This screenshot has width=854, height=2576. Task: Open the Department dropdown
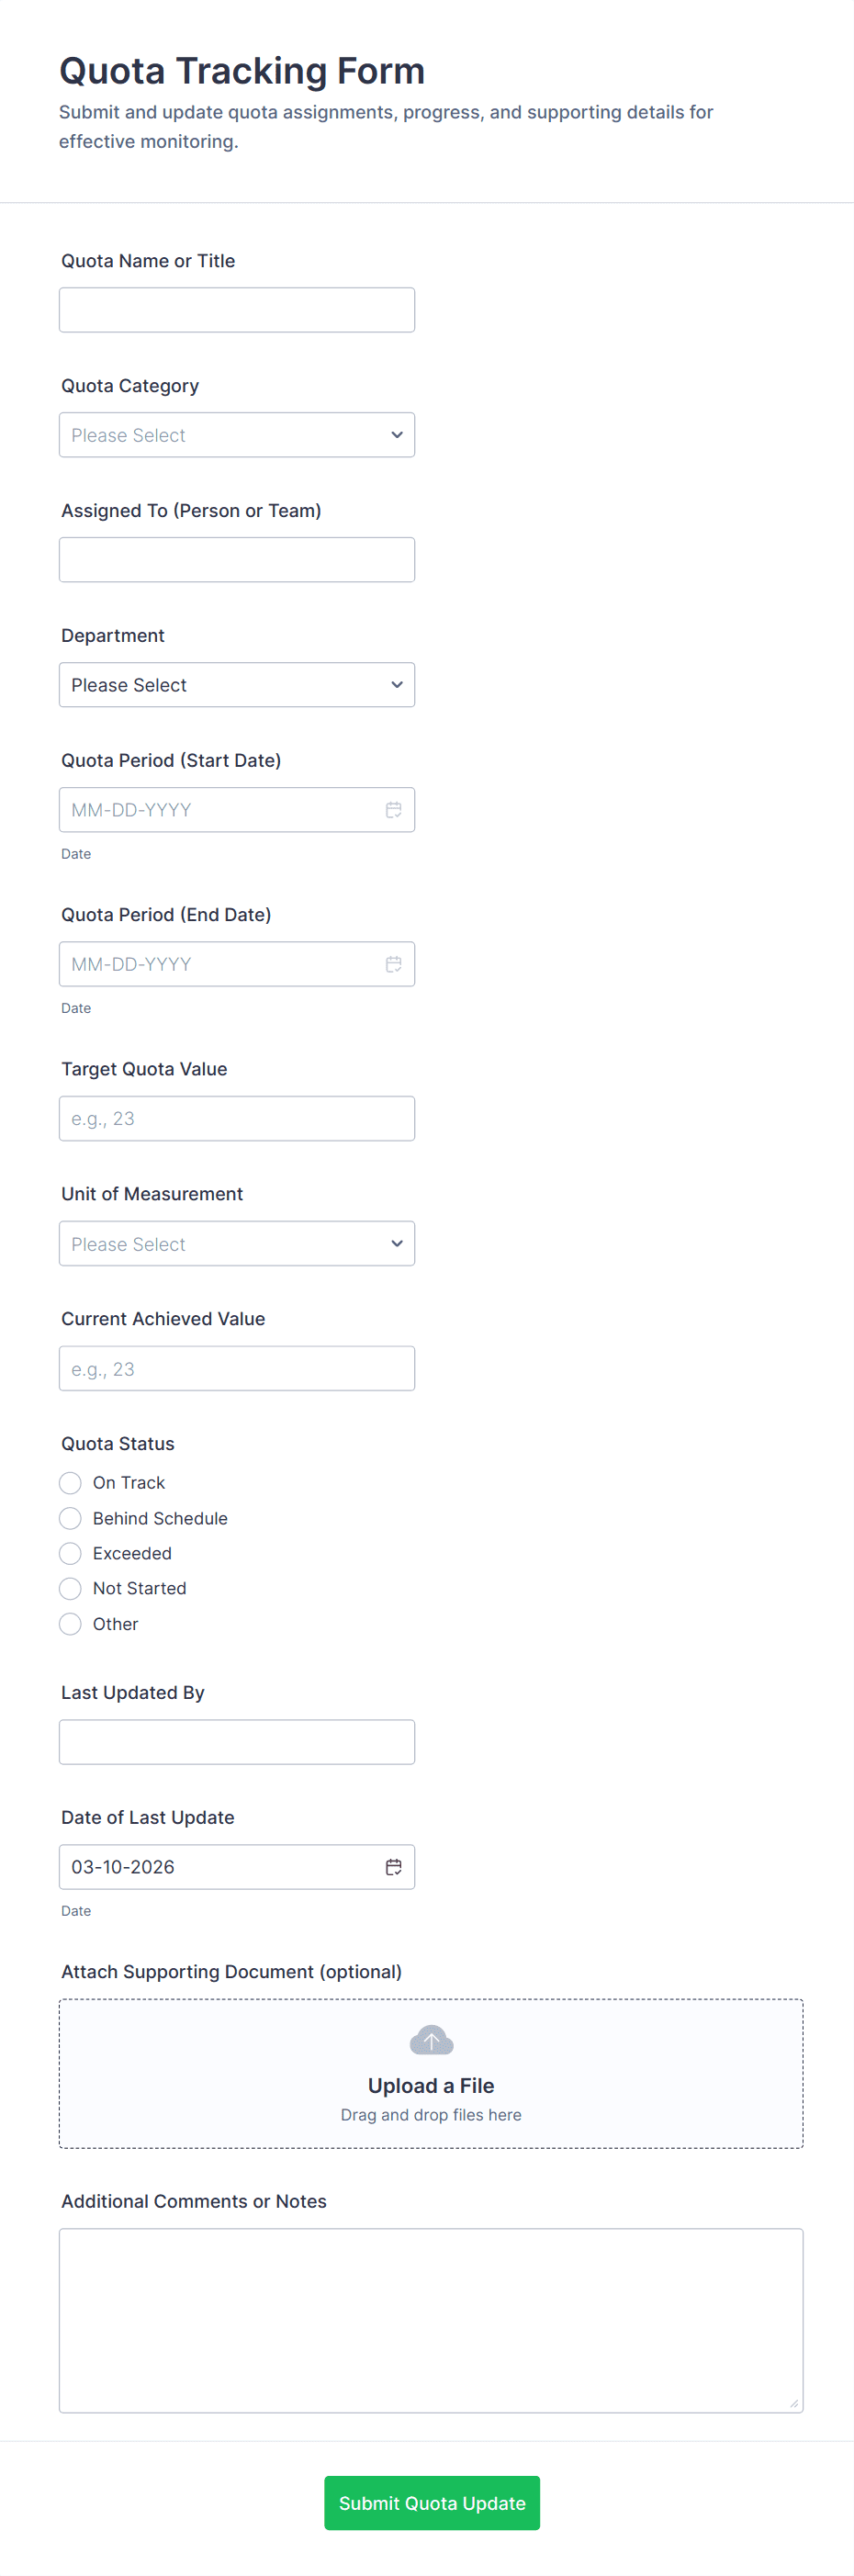click(x=237, y=685)
